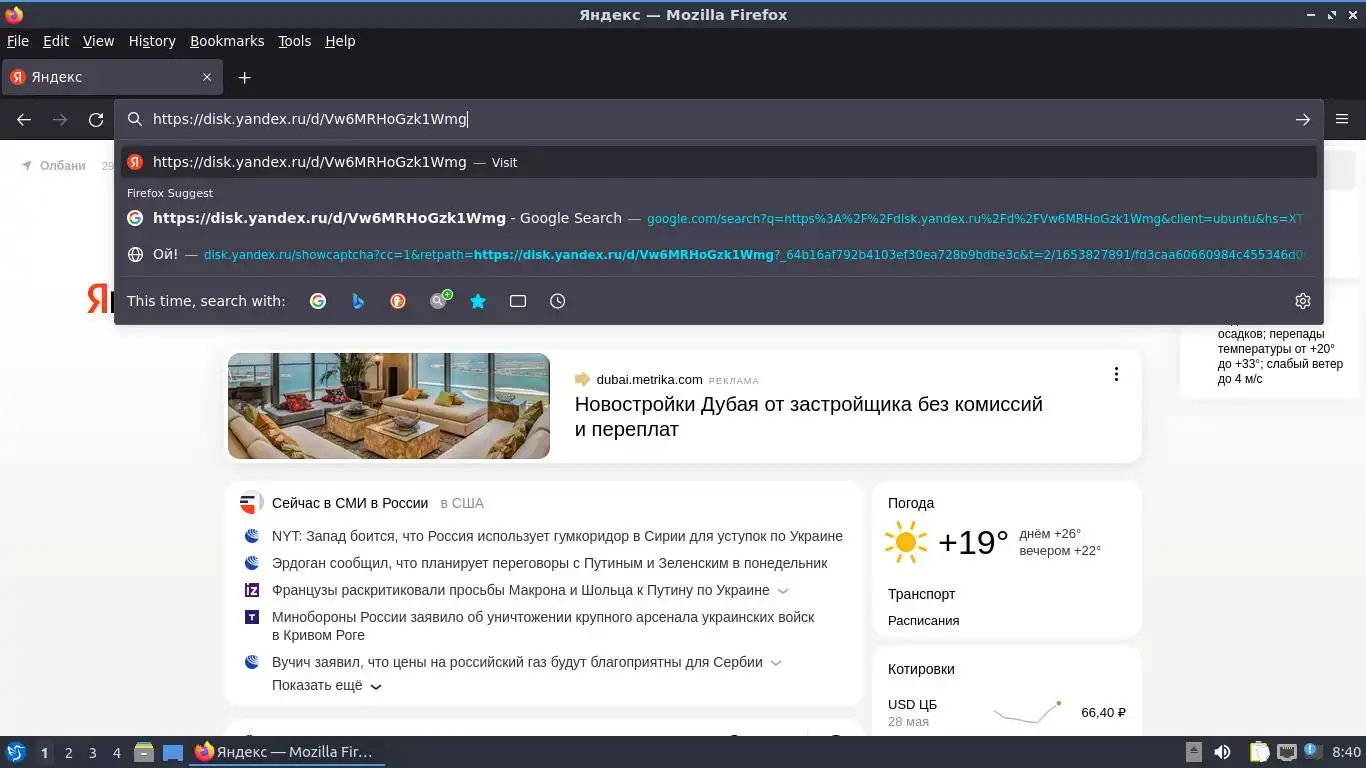Open the Расписания link
This screenshot has width=1366, height=768.
coord(924,620)
